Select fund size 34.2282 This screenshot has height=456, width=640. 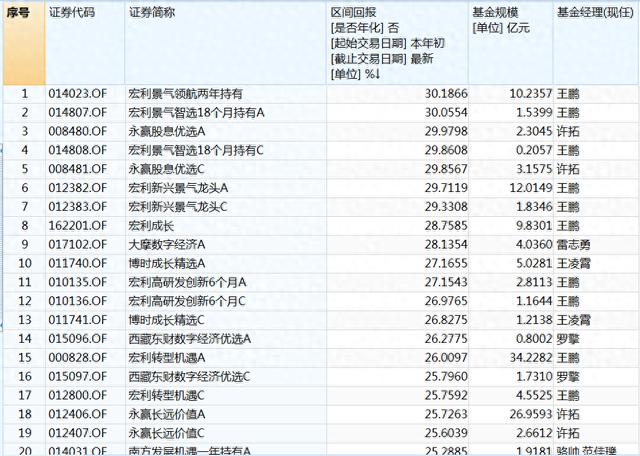531,358
